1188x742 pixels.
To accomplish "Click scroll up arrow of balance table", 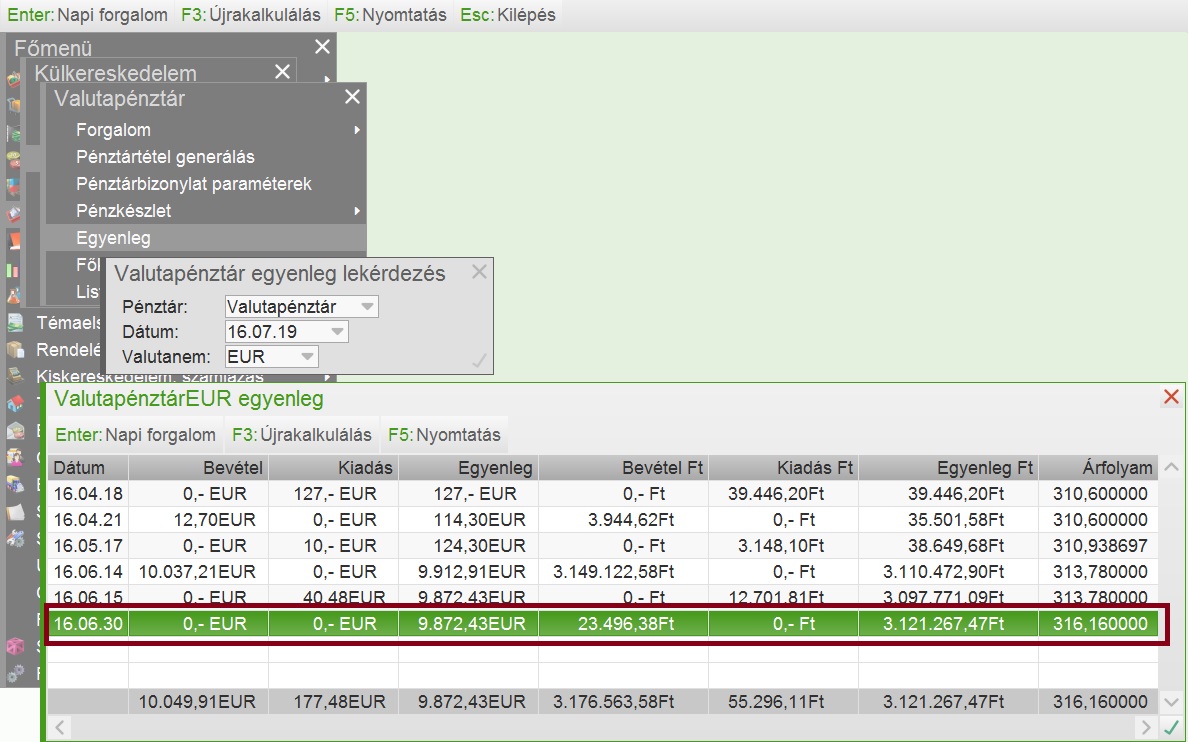I will pyautogui.click(x=1171, y=468).
